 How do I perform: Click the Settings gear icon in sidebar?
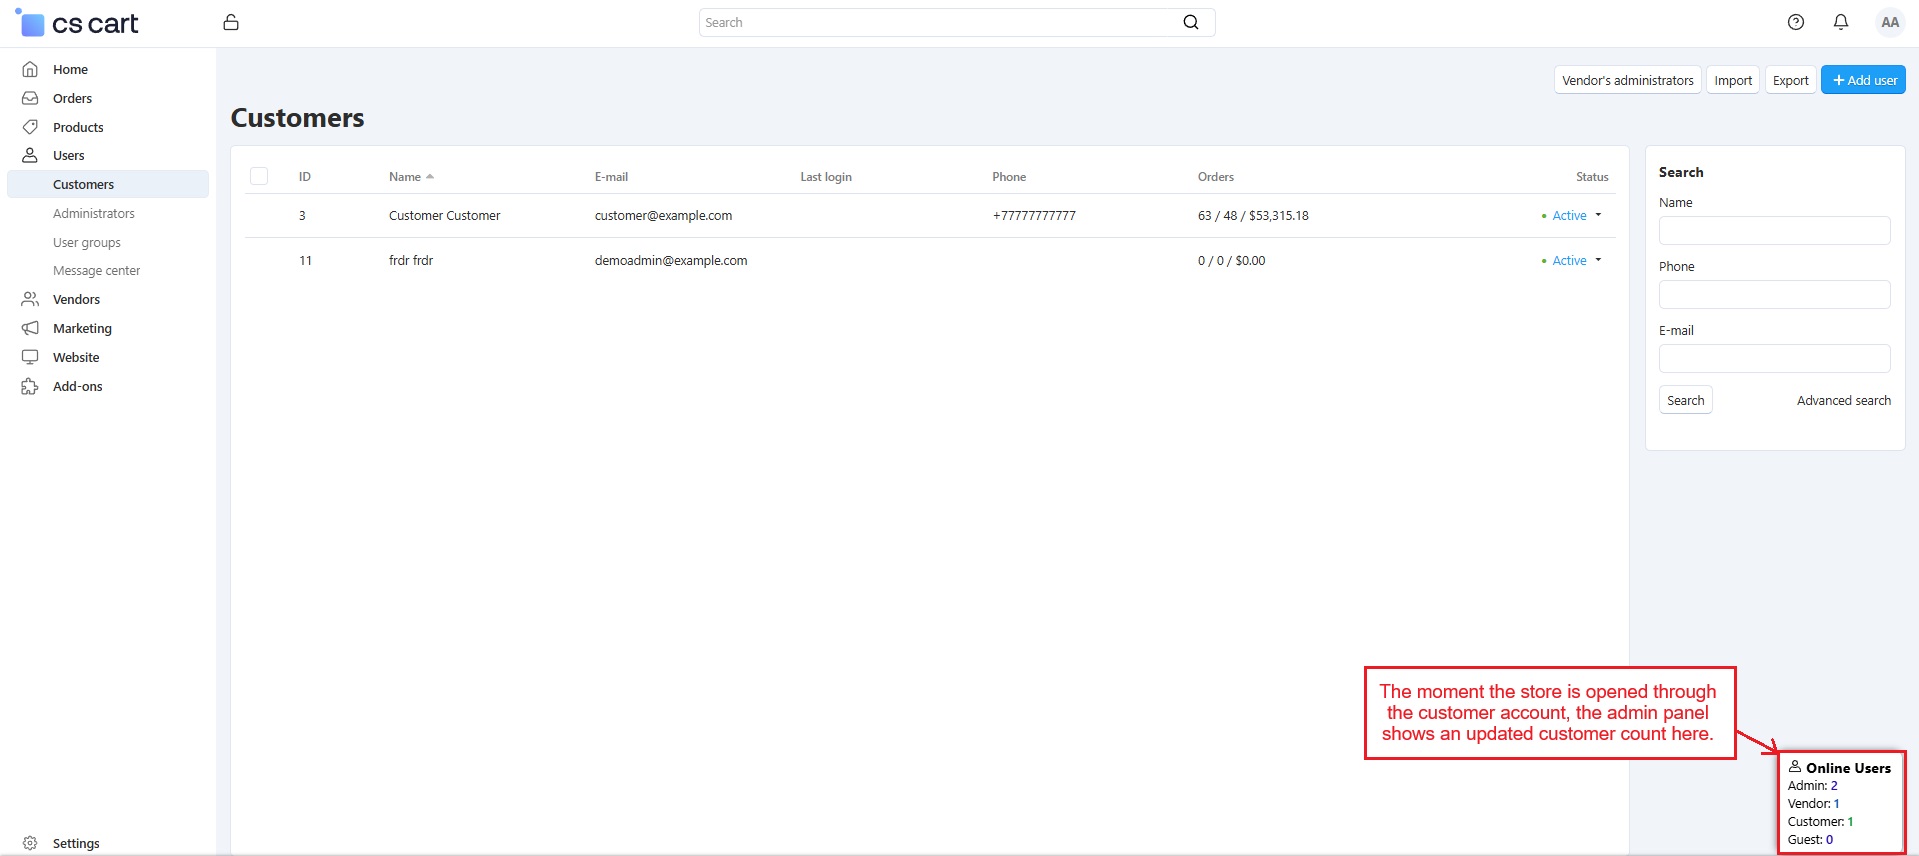(x=30, y=843)
